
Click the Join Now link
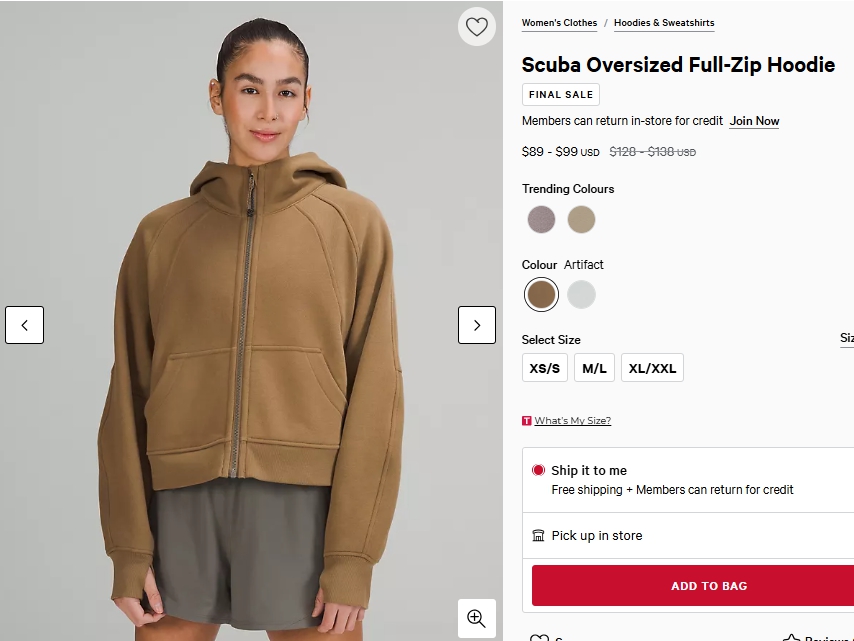[754, 121]
